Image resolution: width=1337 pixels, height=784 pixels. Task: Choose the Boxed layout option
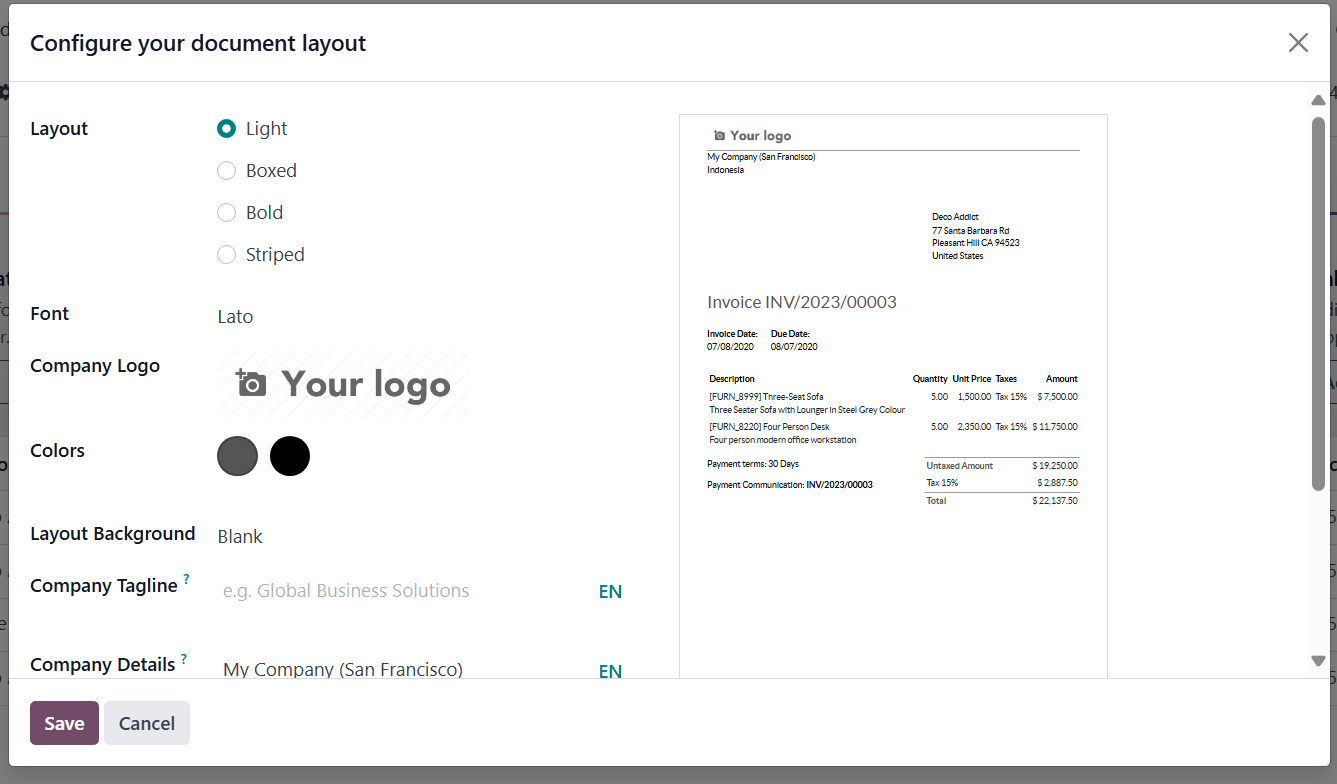[227, 171]
